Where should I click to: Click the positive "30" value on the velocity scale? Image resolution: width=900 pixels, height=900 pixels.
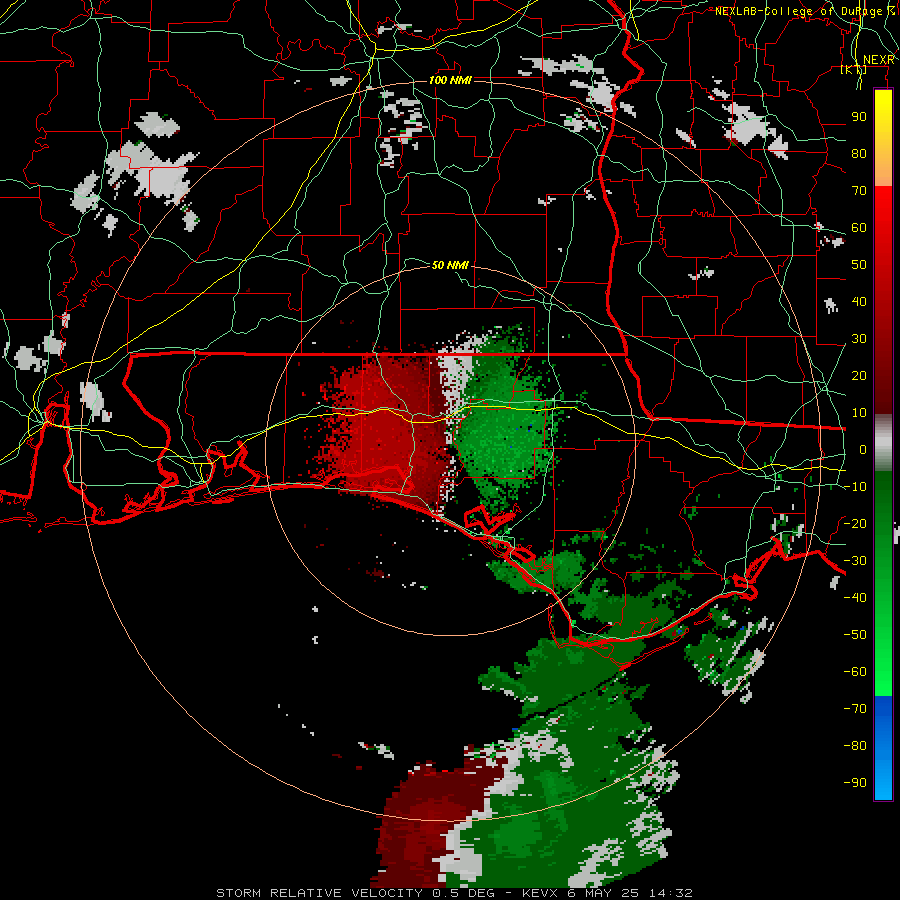pyautogui.click(x=859, y=339)
